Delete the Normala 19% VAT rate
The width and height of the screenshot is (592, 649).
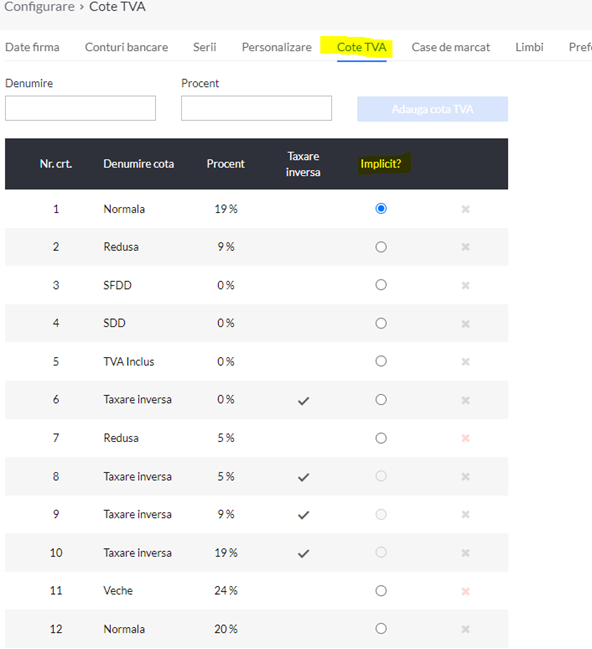[465, 209]
